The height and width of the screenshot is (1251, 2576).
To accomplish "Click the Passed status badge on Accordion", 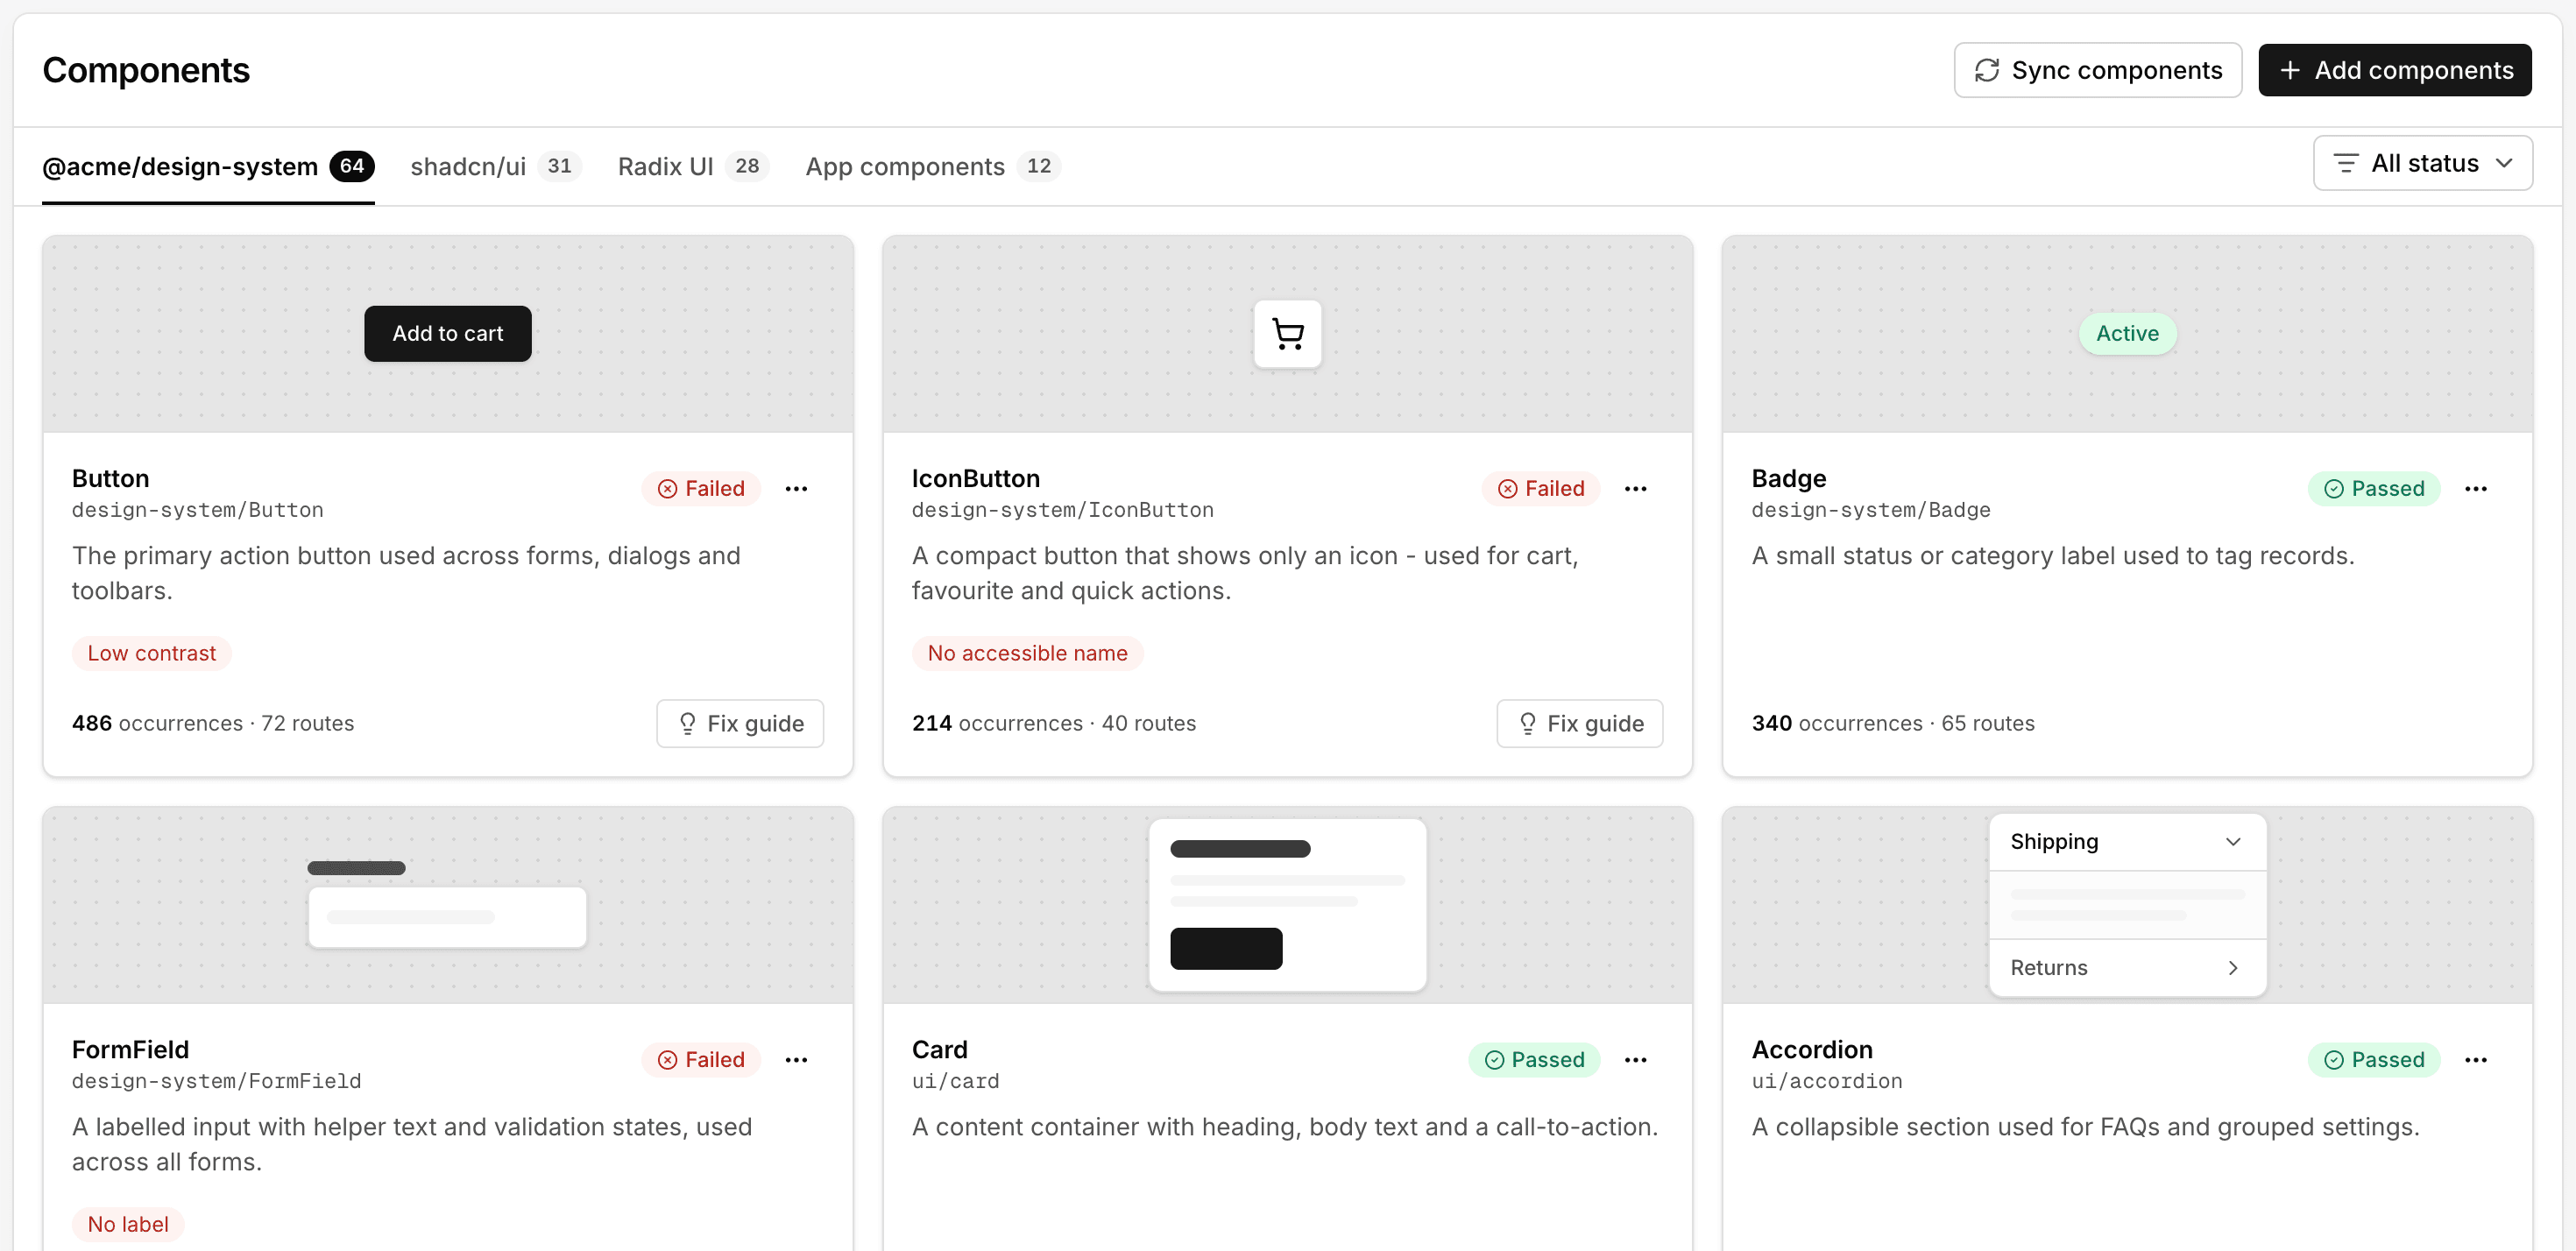I will pos(2373,1060).
